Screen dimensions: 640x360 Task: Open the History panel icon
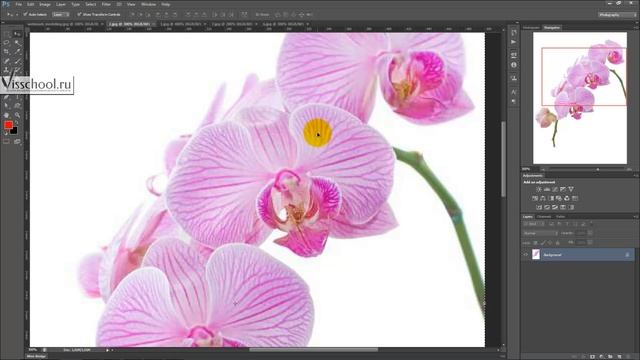click(x=513, y=33)
